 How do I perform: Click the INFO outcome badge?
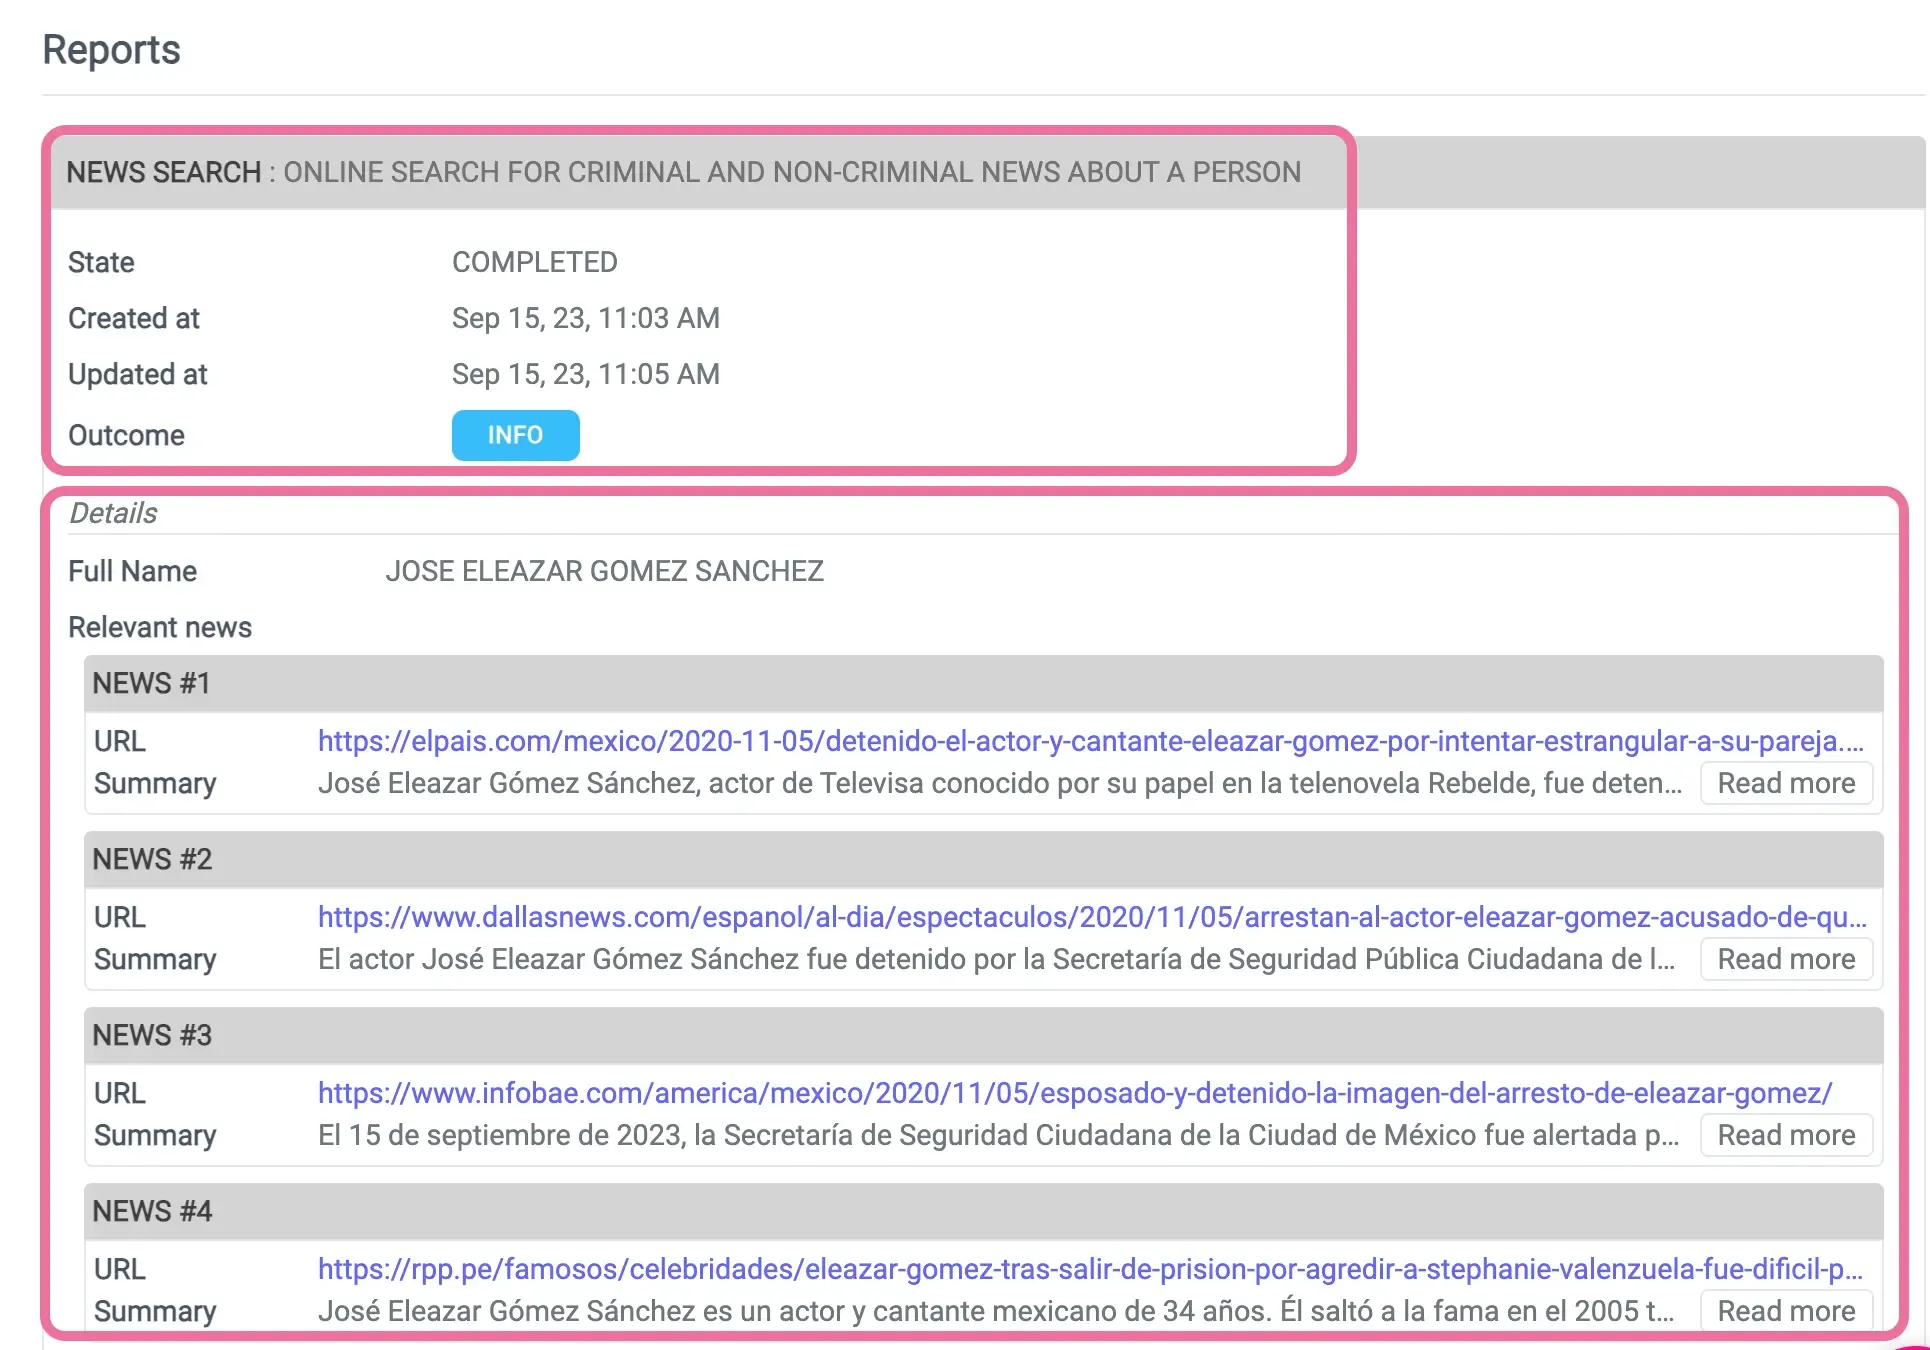(x=515, y=435)
